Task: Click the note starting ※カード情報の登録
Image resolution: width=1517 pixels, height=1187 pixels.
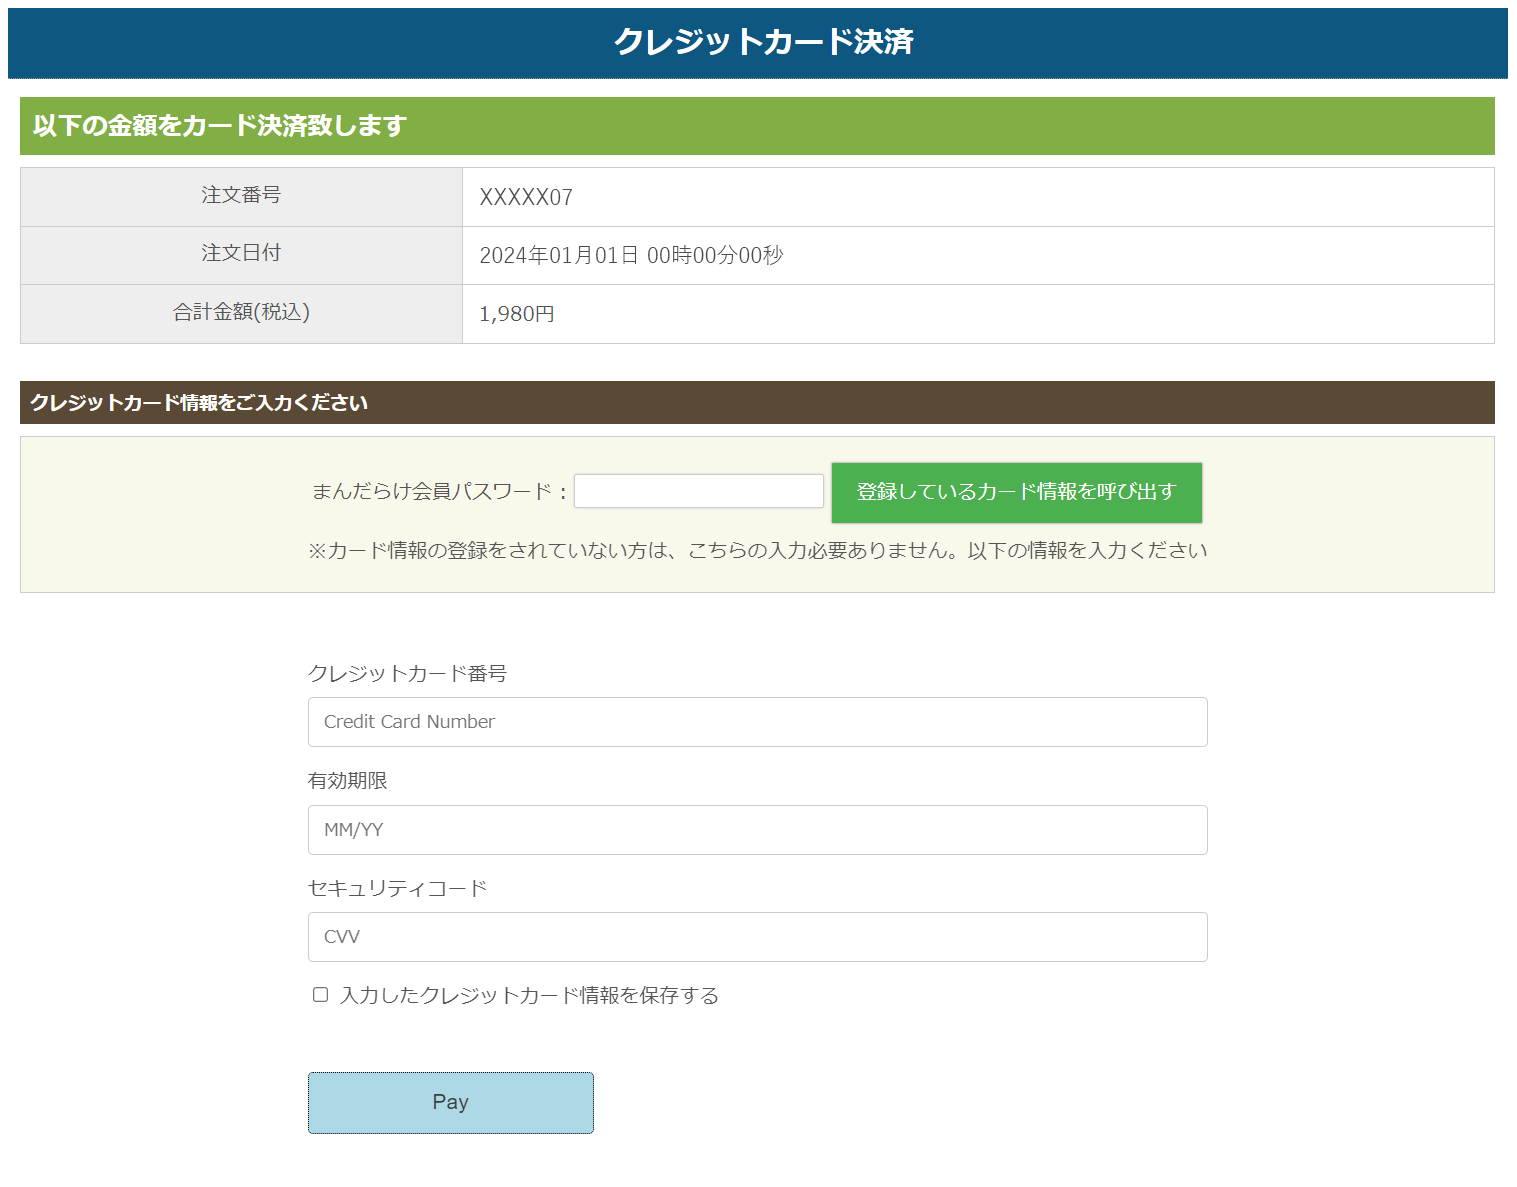Action: click(757, 551)
